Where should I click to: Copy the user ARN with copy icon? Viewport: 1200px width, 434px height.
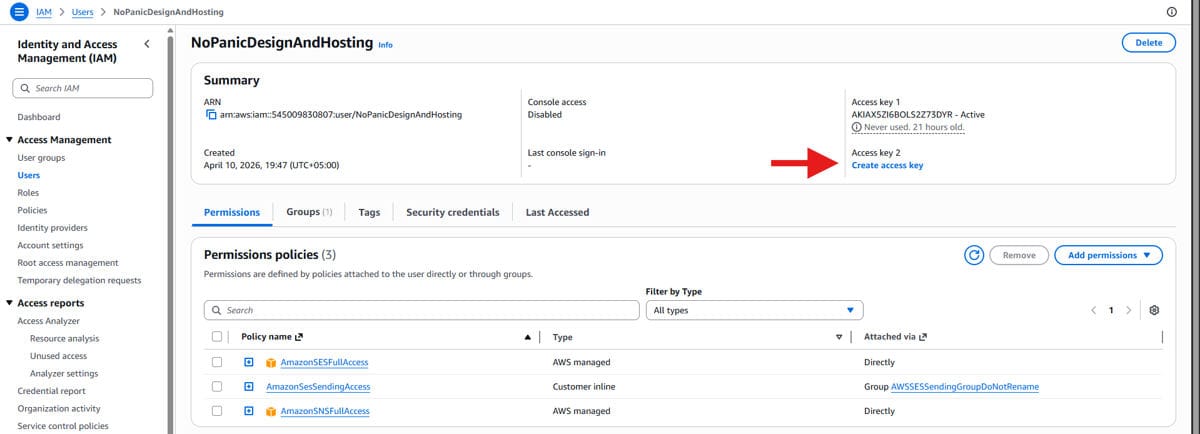click(x=211, y=115)
